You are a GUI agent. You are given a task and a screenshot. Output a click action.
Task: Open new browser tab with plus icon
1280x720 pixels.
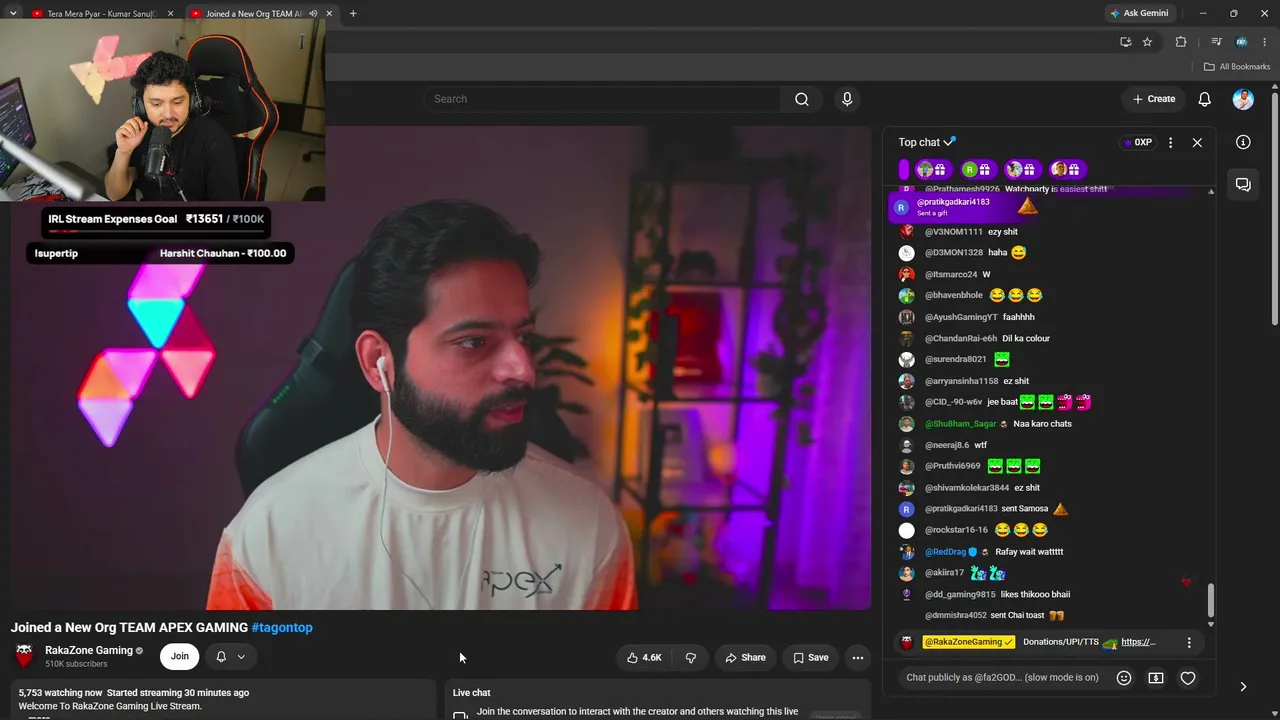[353, 13]
